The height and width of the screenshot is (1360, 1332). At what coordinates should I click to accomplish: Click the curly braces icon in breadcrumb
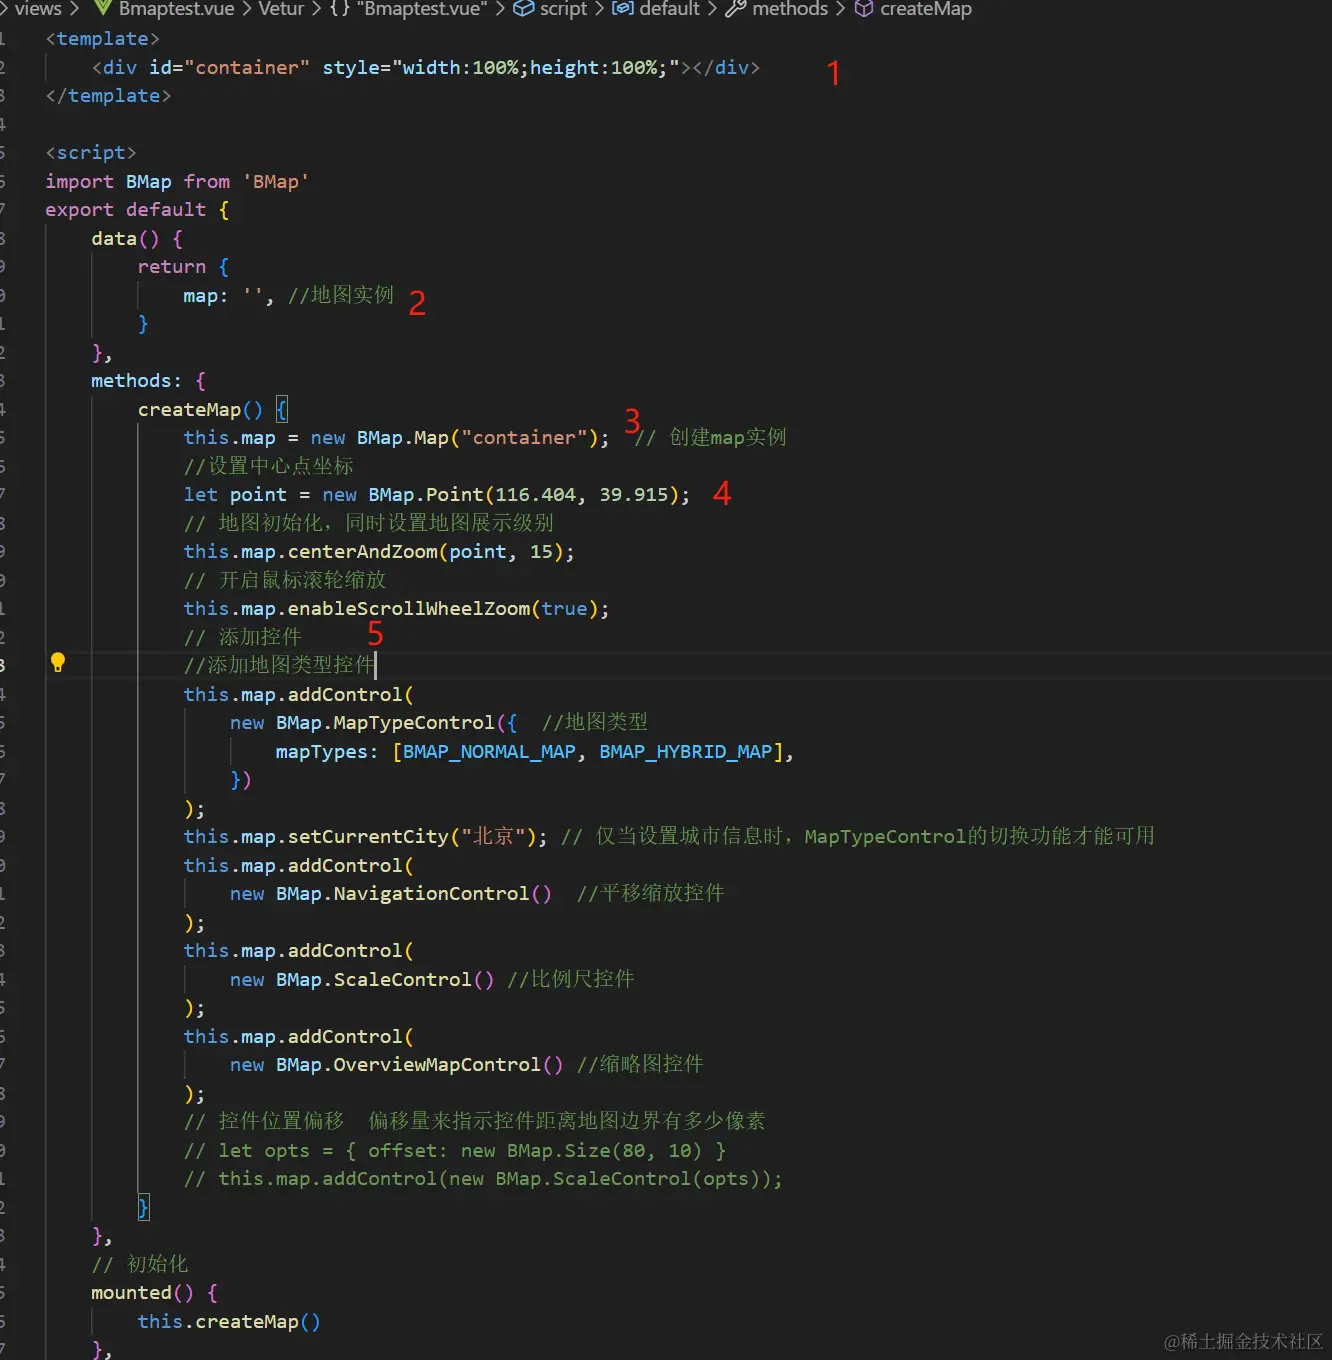340,8
